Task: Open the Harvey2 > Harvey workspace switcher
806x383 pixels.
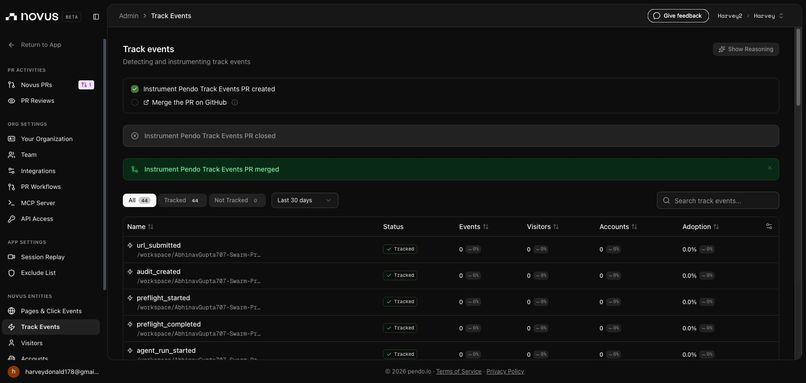Action: tap(750, 16)
